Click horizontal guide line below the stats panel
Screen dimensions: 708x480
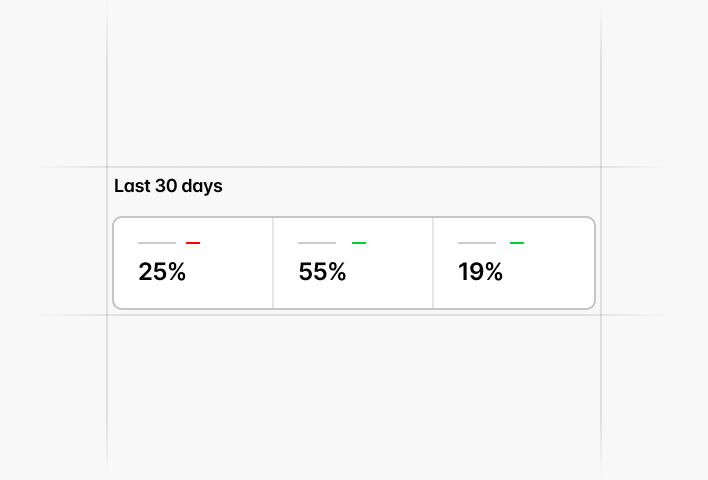[350, 315]
